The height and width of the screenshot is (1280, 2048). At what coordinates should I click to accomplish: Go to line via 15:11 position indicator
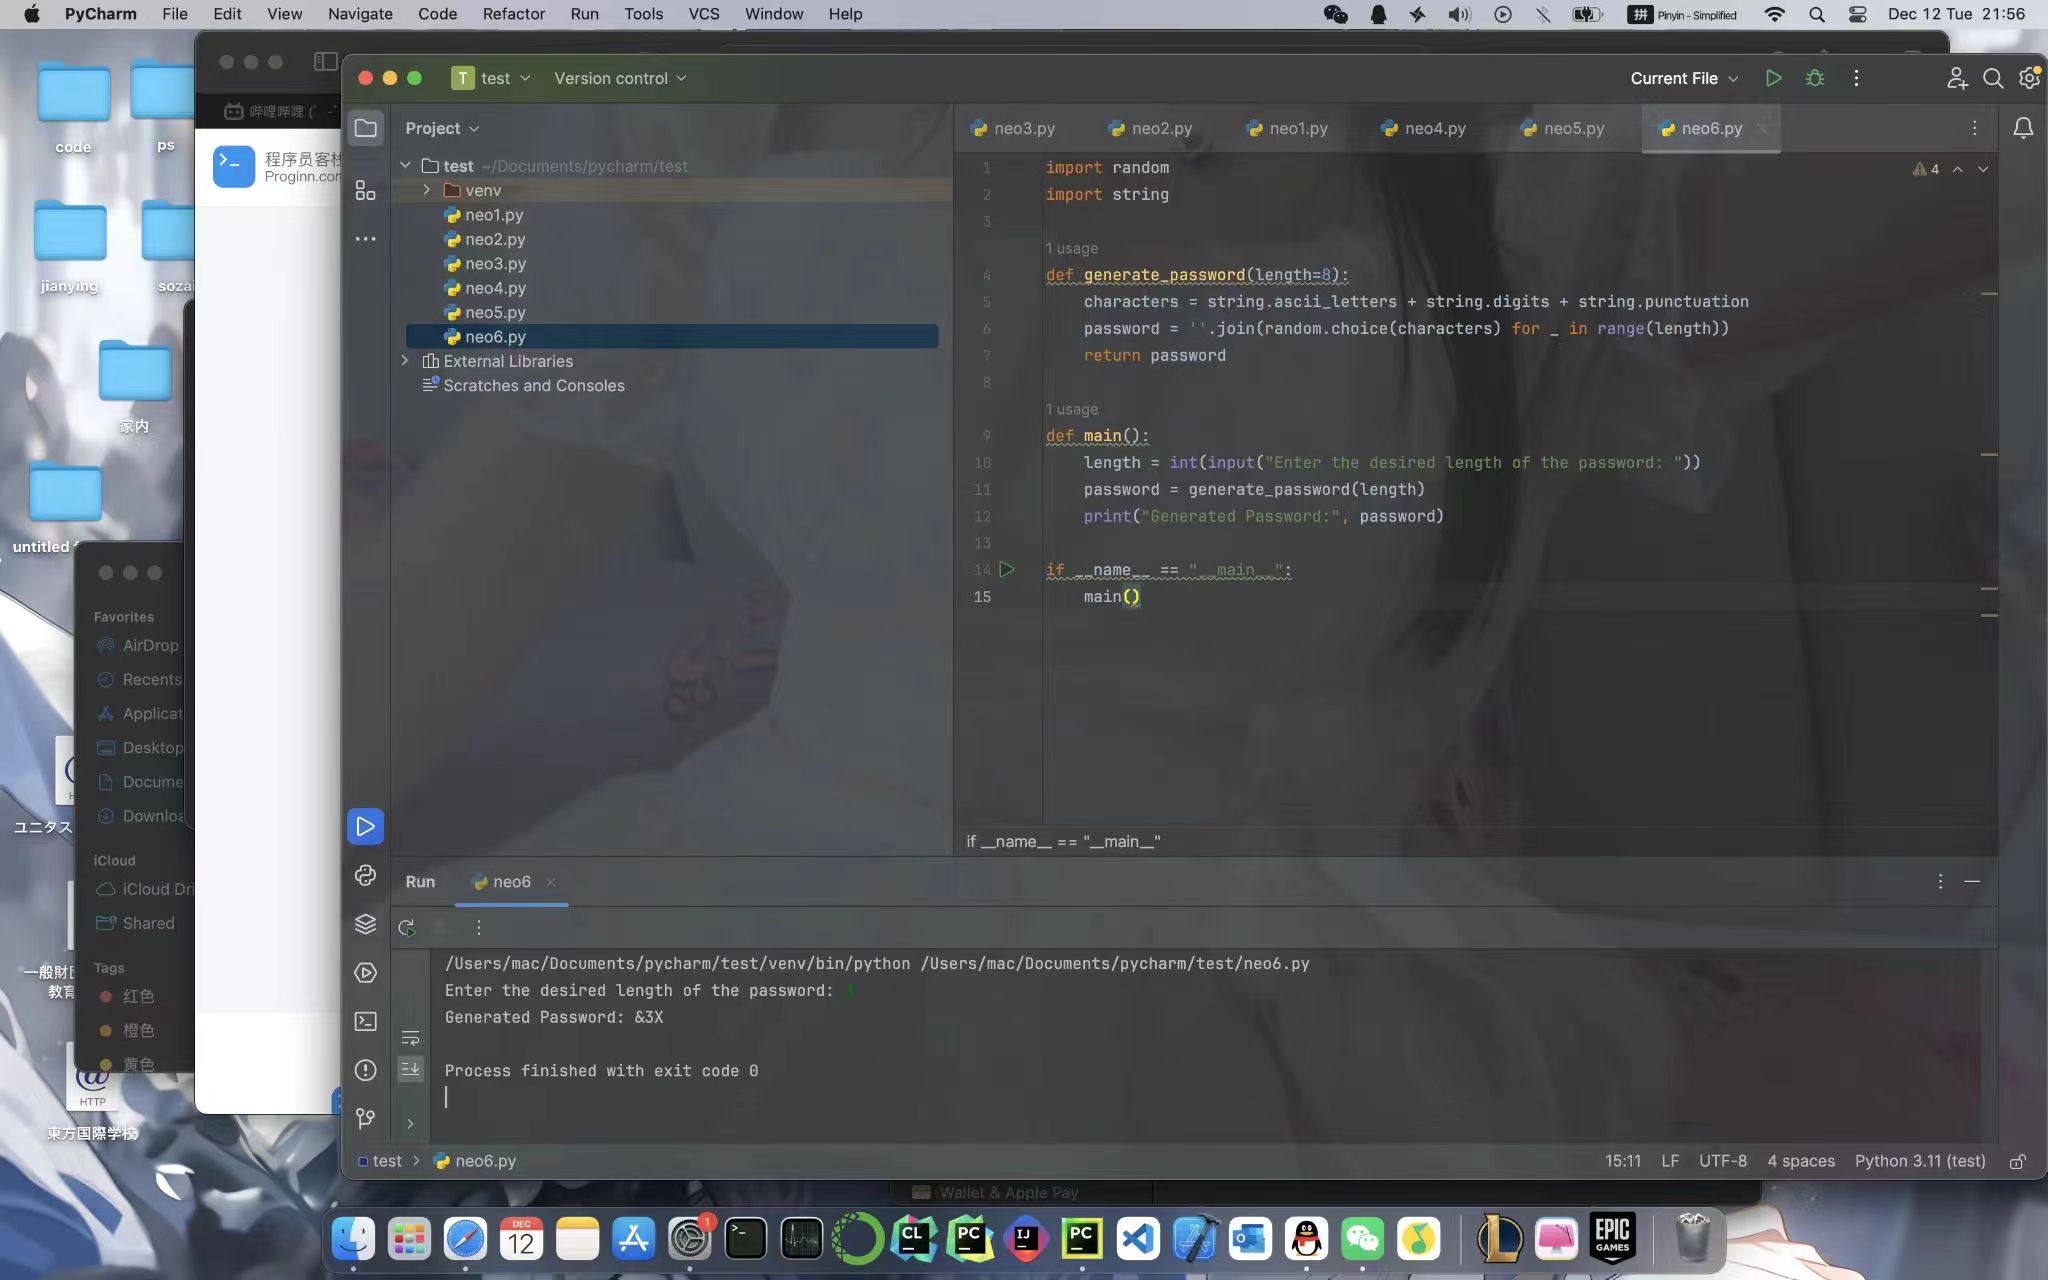point(1623,1161)
